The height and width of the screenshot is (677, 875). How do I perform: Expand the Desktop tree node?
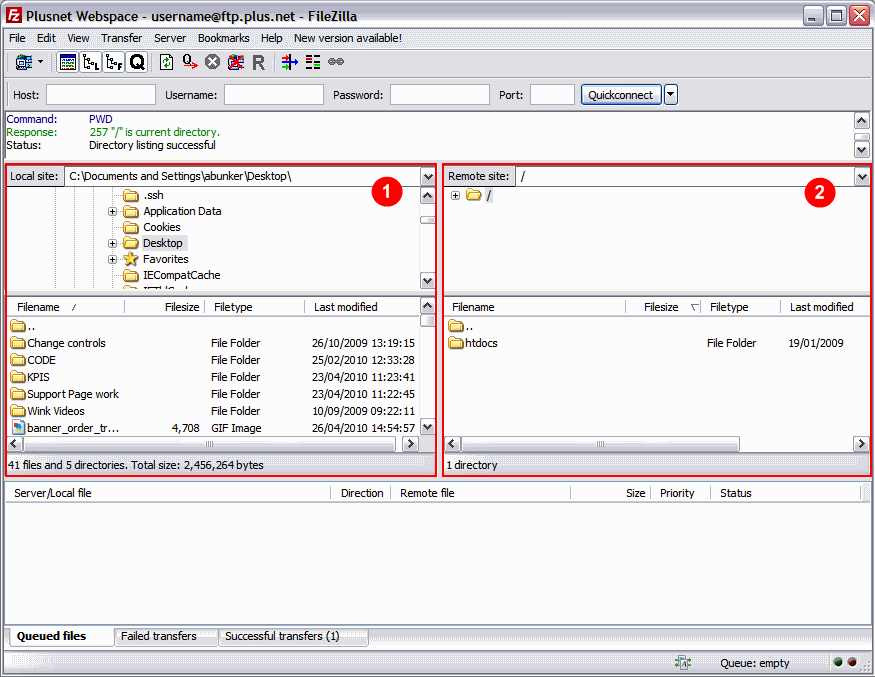pos(113,243)
